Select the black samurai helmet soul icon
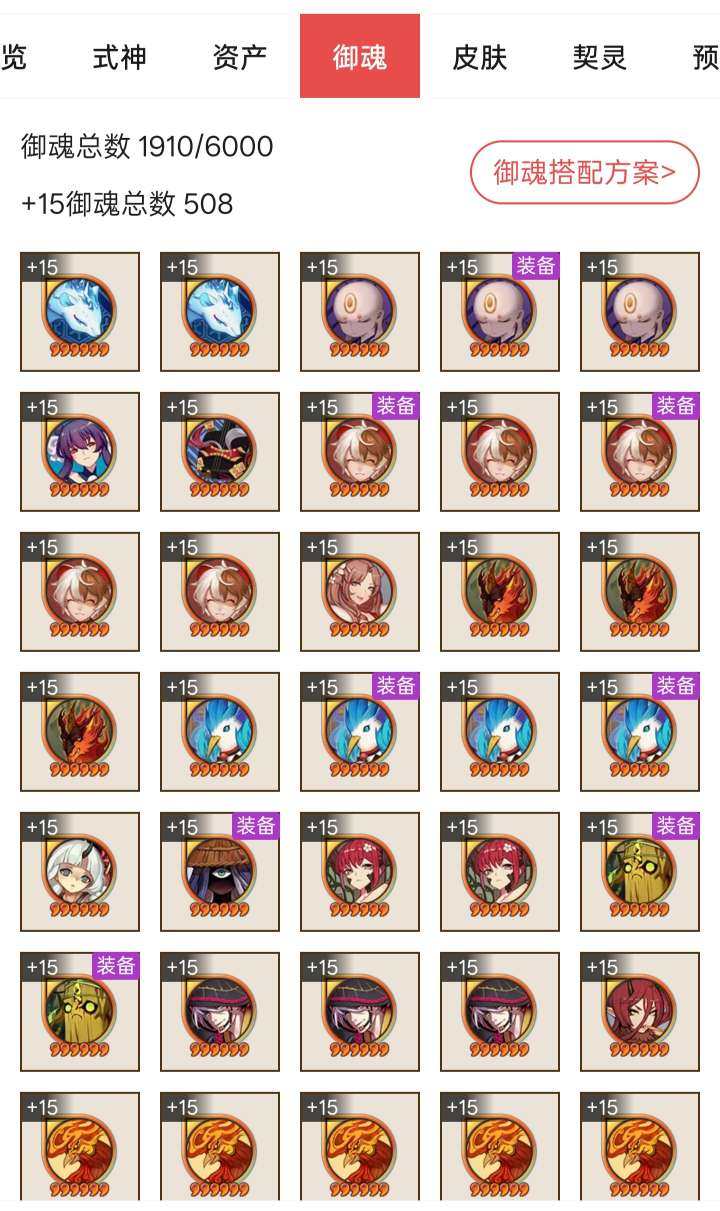Viewport: 720px width, 1211px height. click(220, 452)
